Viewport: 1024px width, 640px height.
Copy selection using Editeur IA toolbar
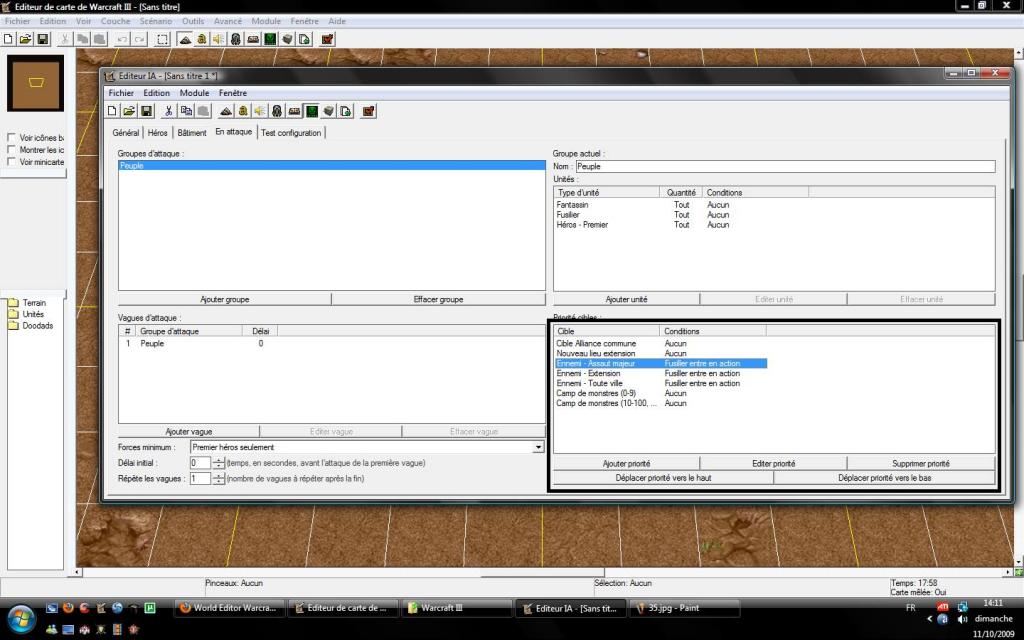[x=186, y=111]
